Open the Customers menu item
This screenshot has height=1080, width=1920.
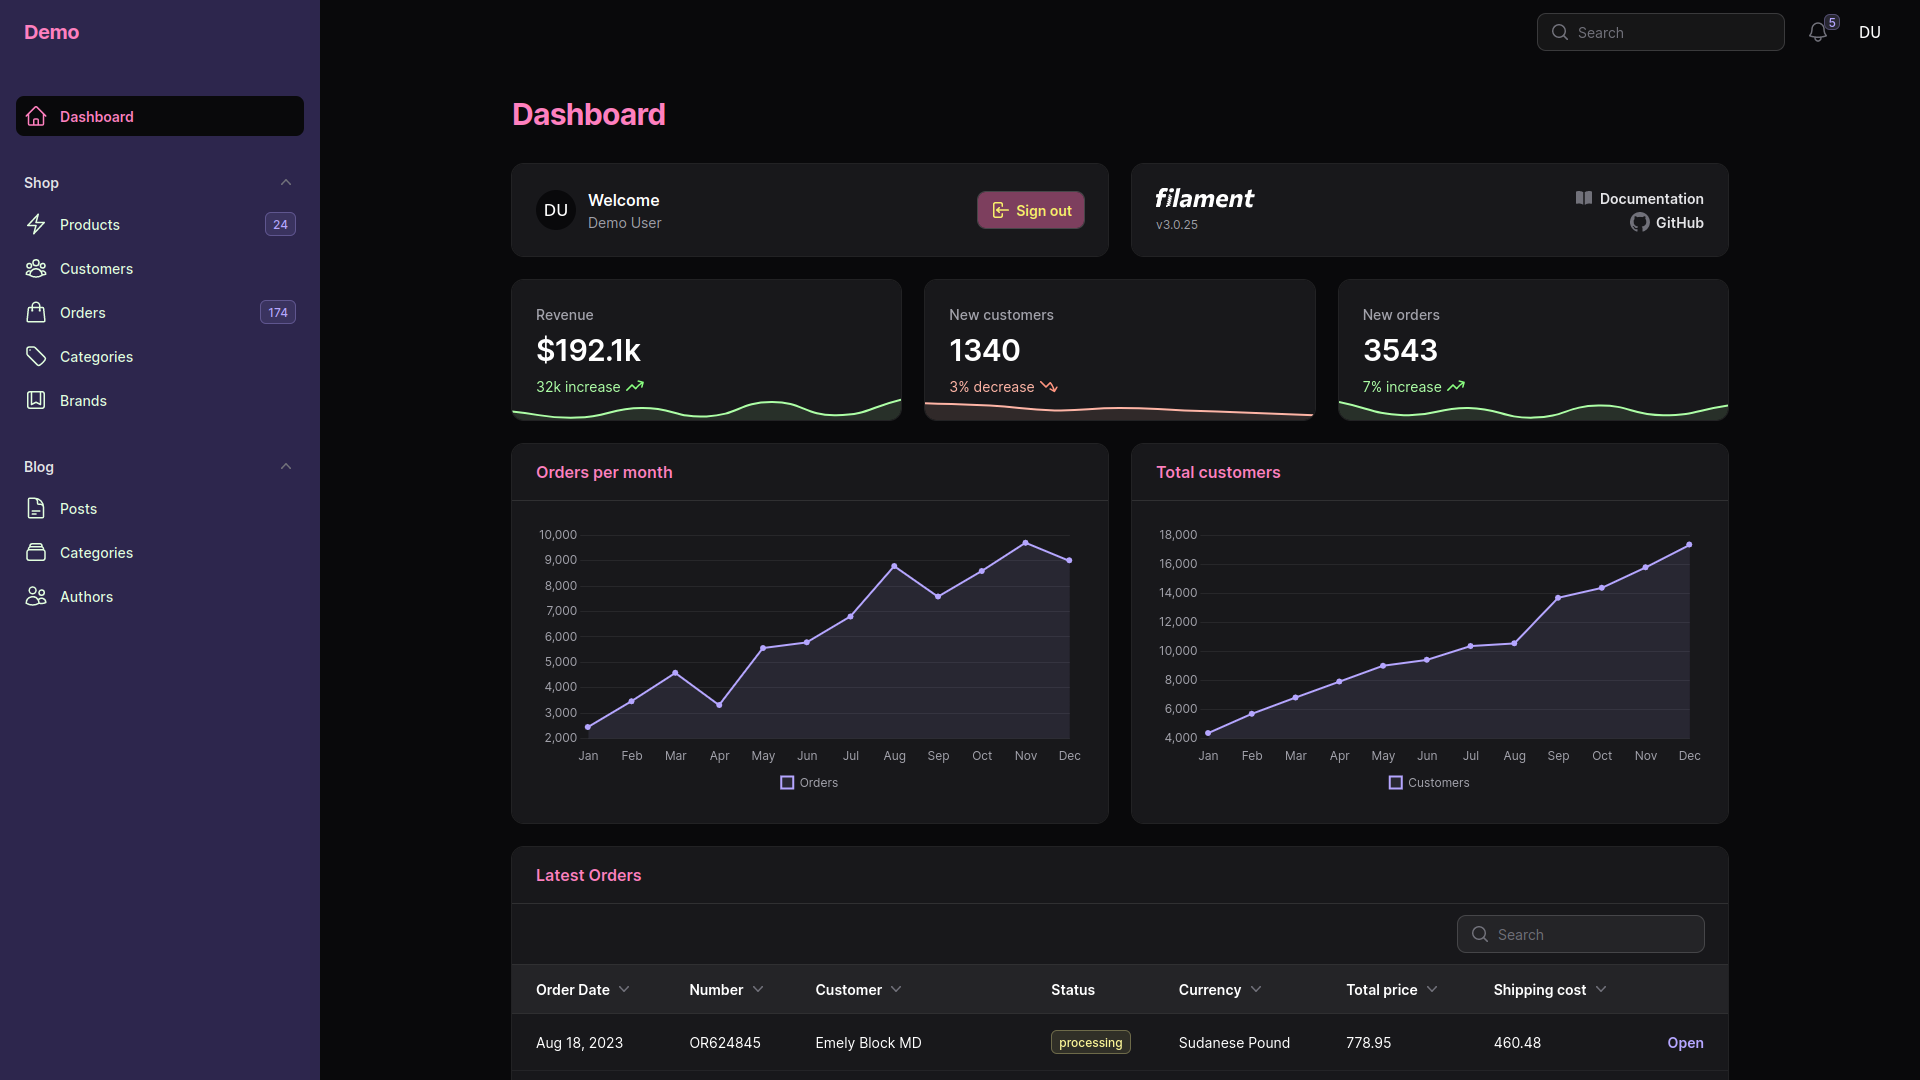(96, 268)
